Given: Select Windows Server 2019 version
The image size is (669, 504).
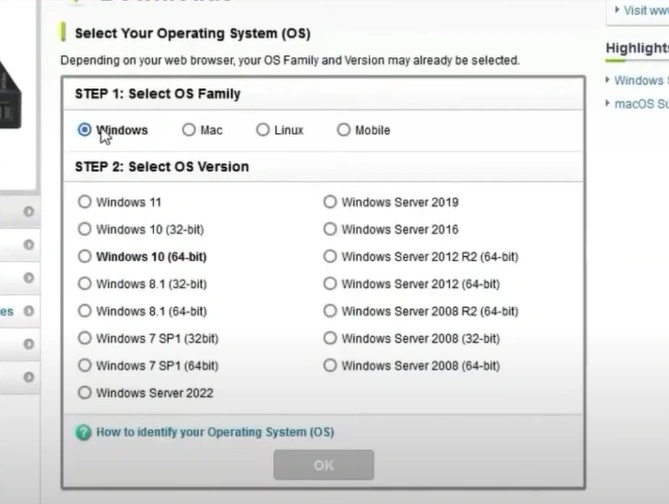Looking at the screenshot, I should coord(330,202).
